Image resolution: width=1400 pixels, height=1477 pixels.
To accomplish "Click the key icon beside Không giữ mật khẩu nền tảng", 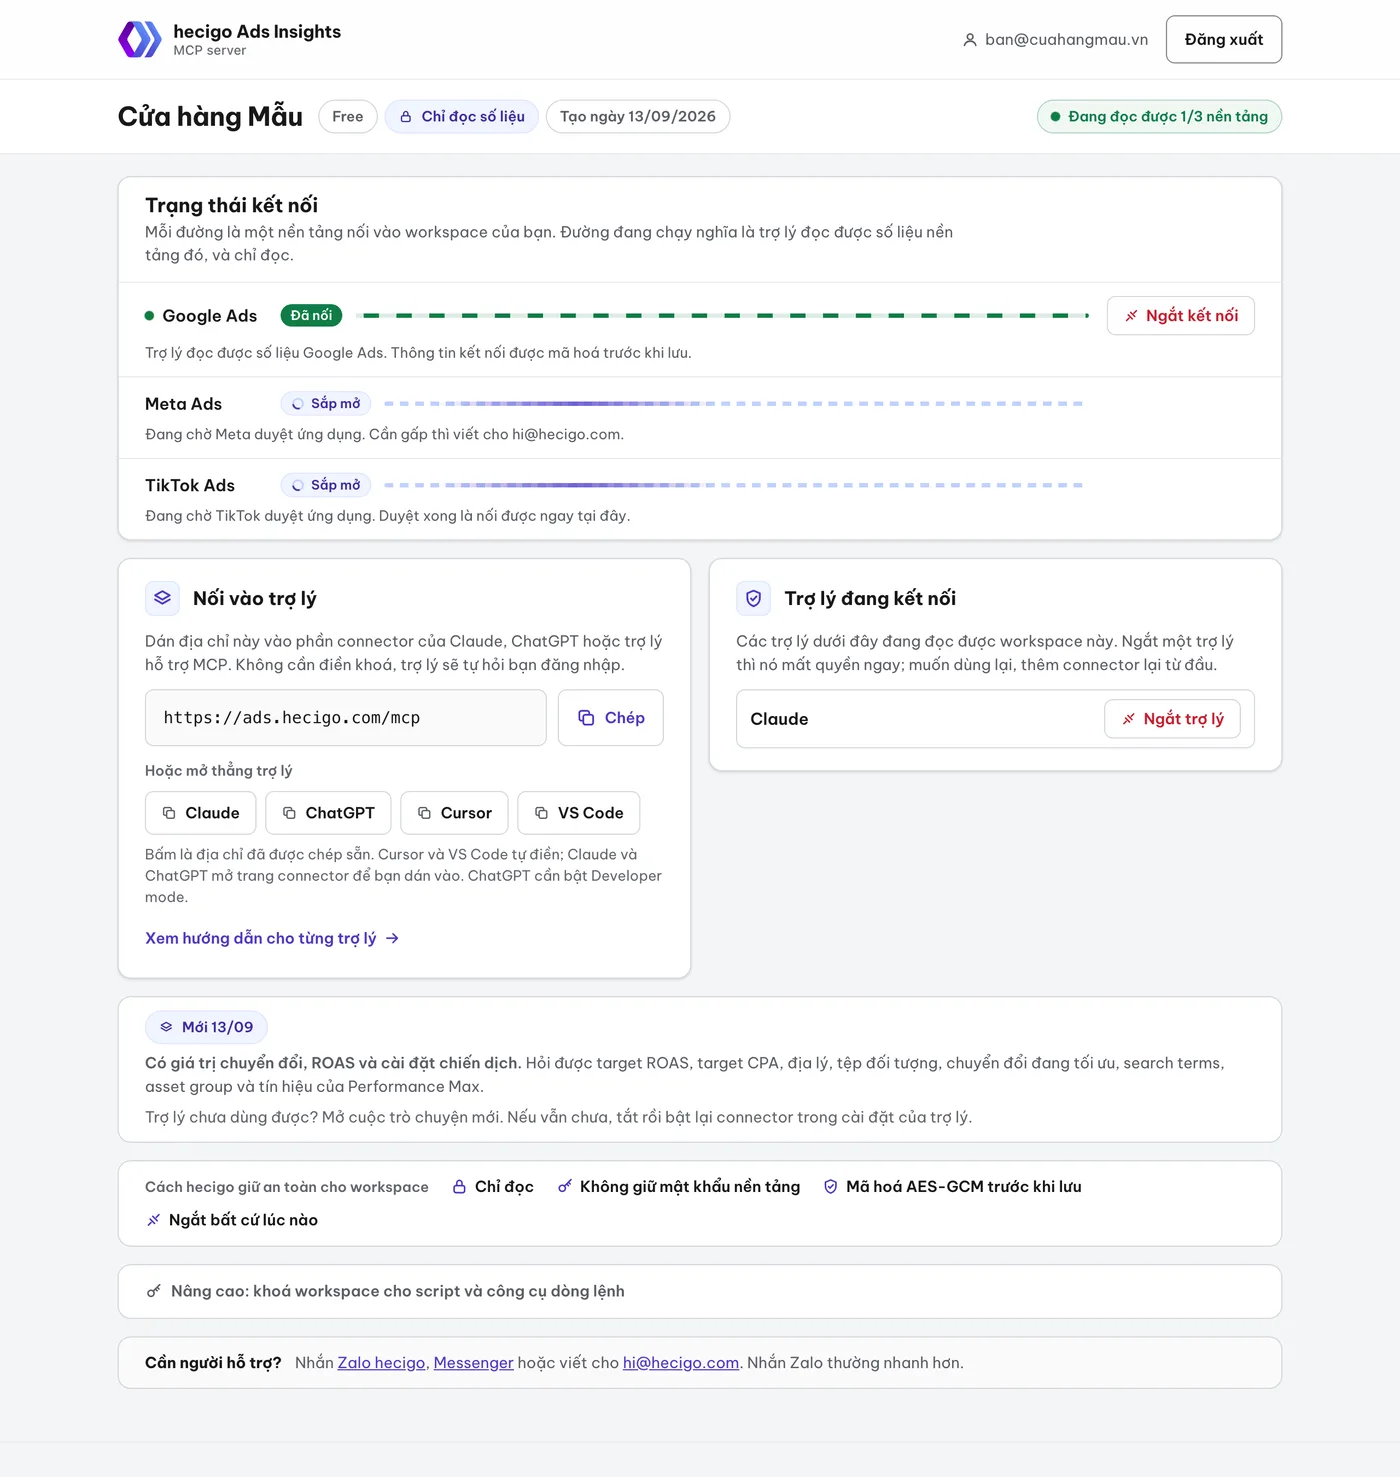I will pyautogui.click(x=565, y=1187).
